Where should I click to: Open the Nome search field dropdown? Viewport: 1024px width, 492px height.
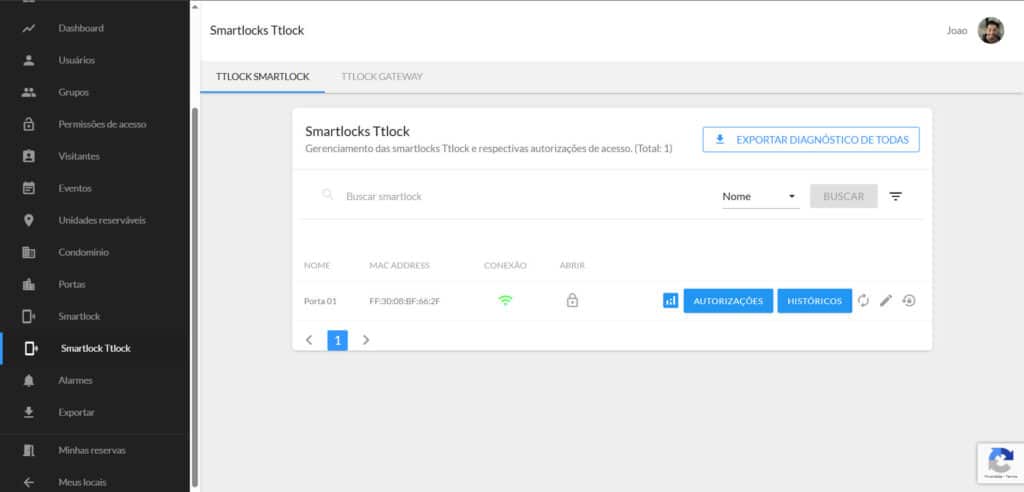coord(761,196)
